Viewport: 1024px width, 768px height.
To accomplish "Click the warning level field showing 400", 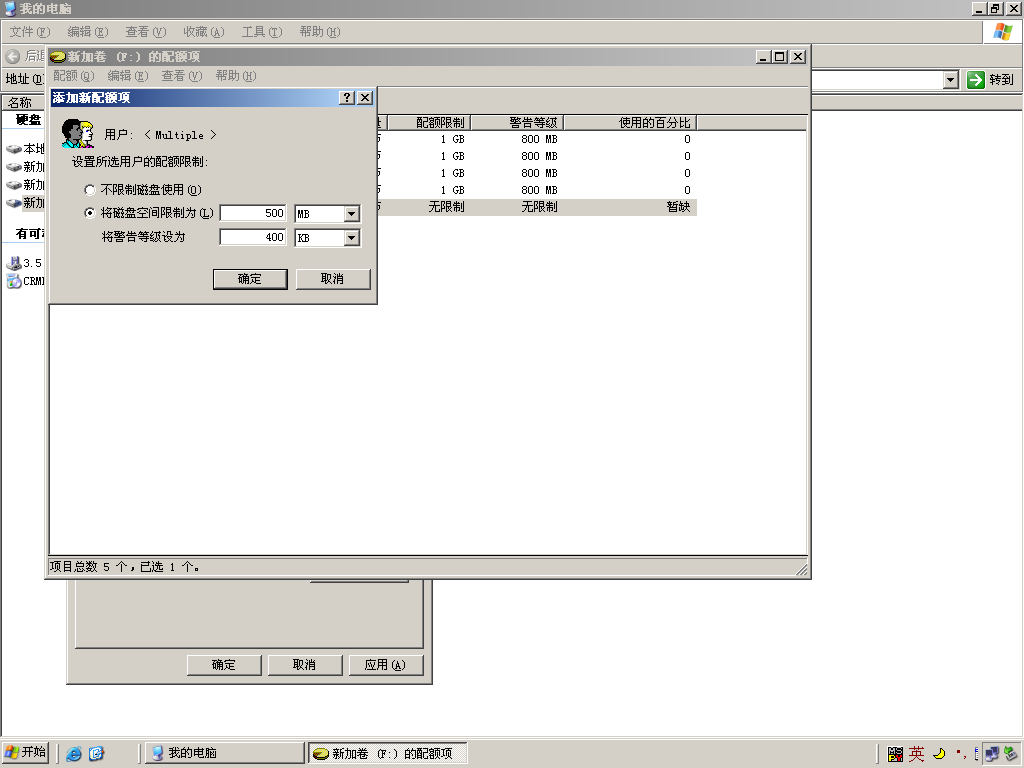I will coord(253,238).
